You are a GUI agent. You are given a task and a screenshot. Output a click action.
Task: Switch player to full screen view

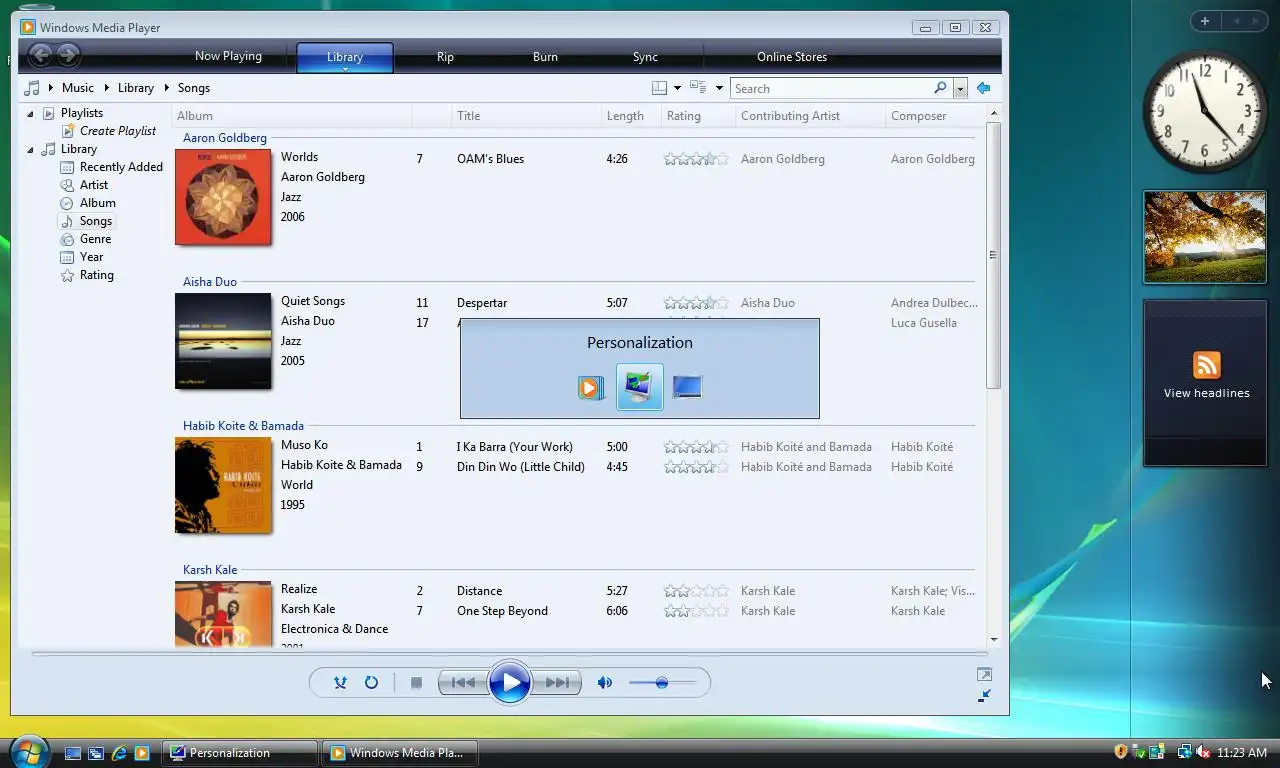[x=984, y=675]
